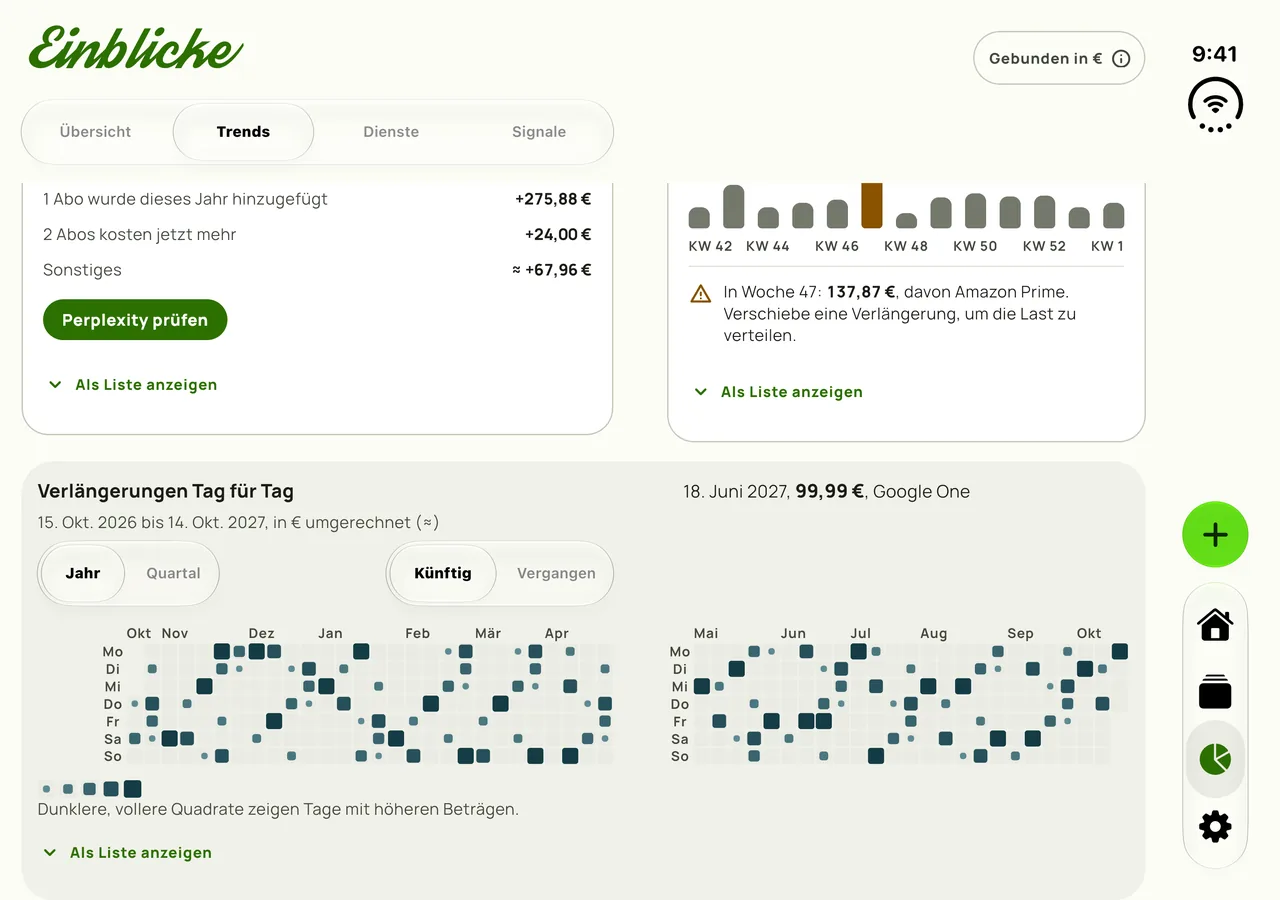The image size is (1280, 900).
Task: Open the stacked cards subscriptions icon
Action: (x=1215, y=691)
